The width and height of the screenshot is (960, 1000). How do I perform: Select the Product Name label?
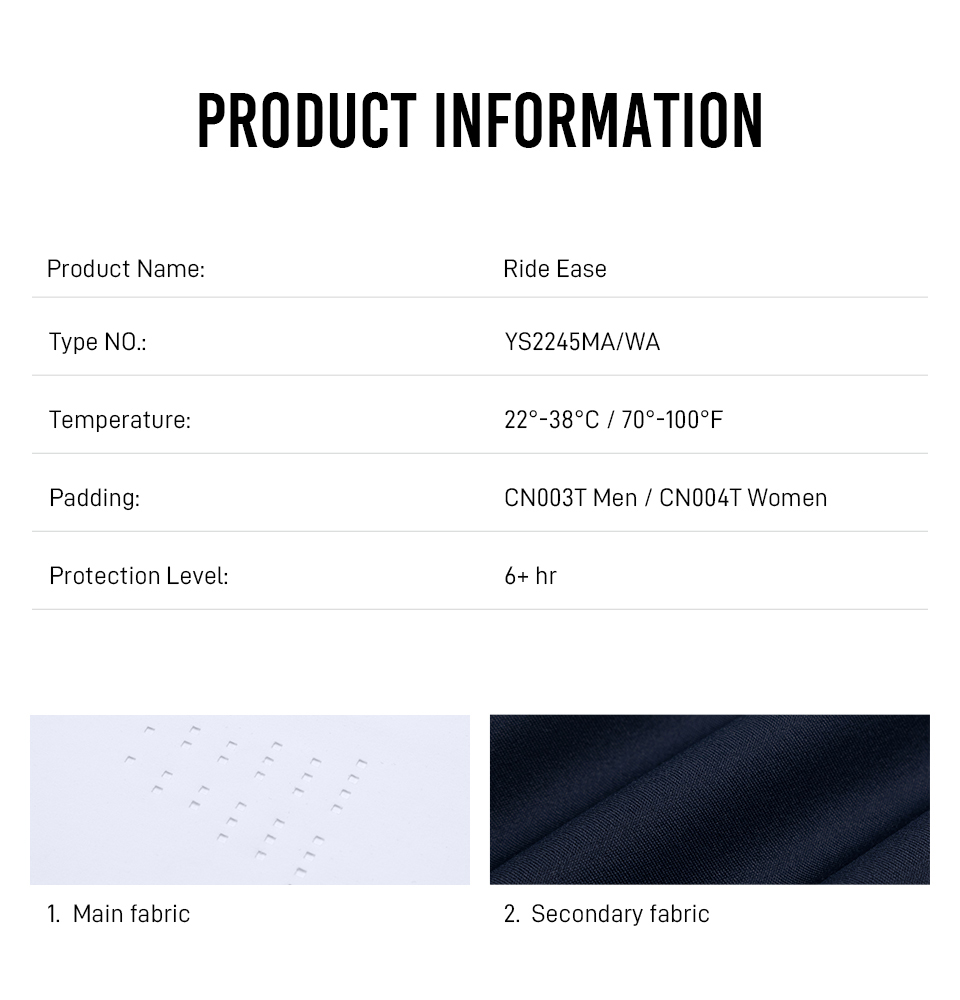coord(126,268)
